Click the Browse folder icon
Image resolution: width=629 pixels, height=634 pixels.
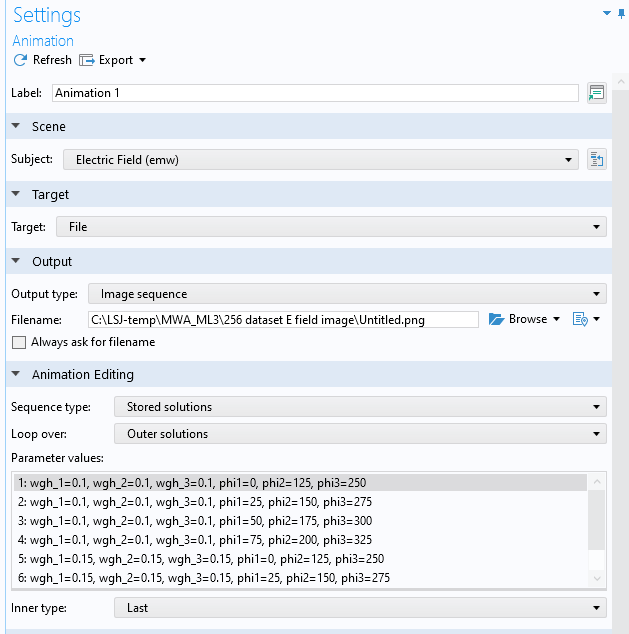tap(496, 319)
